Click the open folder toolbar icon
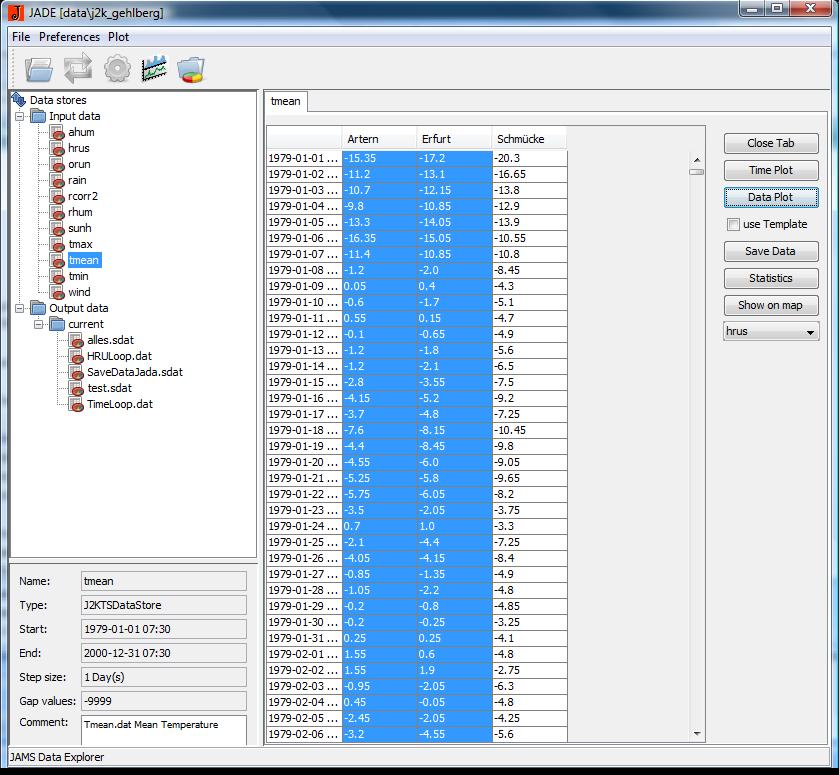839x775 pixels. pyautogui.click(x=38, y=69)
